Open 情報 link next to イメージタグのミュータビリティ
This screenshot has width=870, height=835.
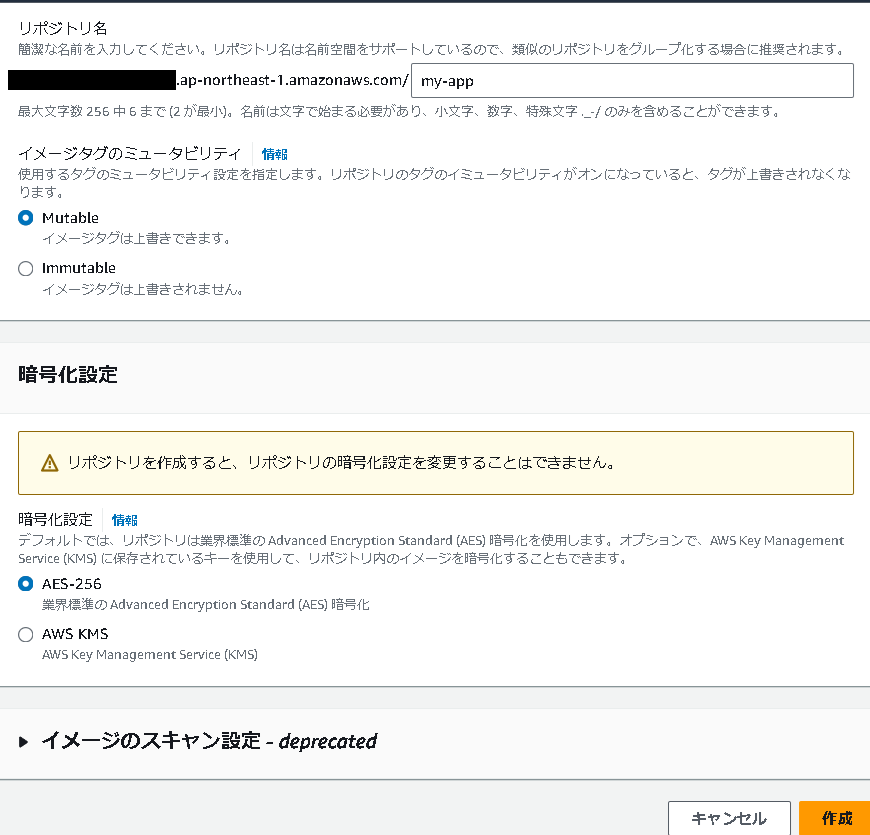point(275,154)
